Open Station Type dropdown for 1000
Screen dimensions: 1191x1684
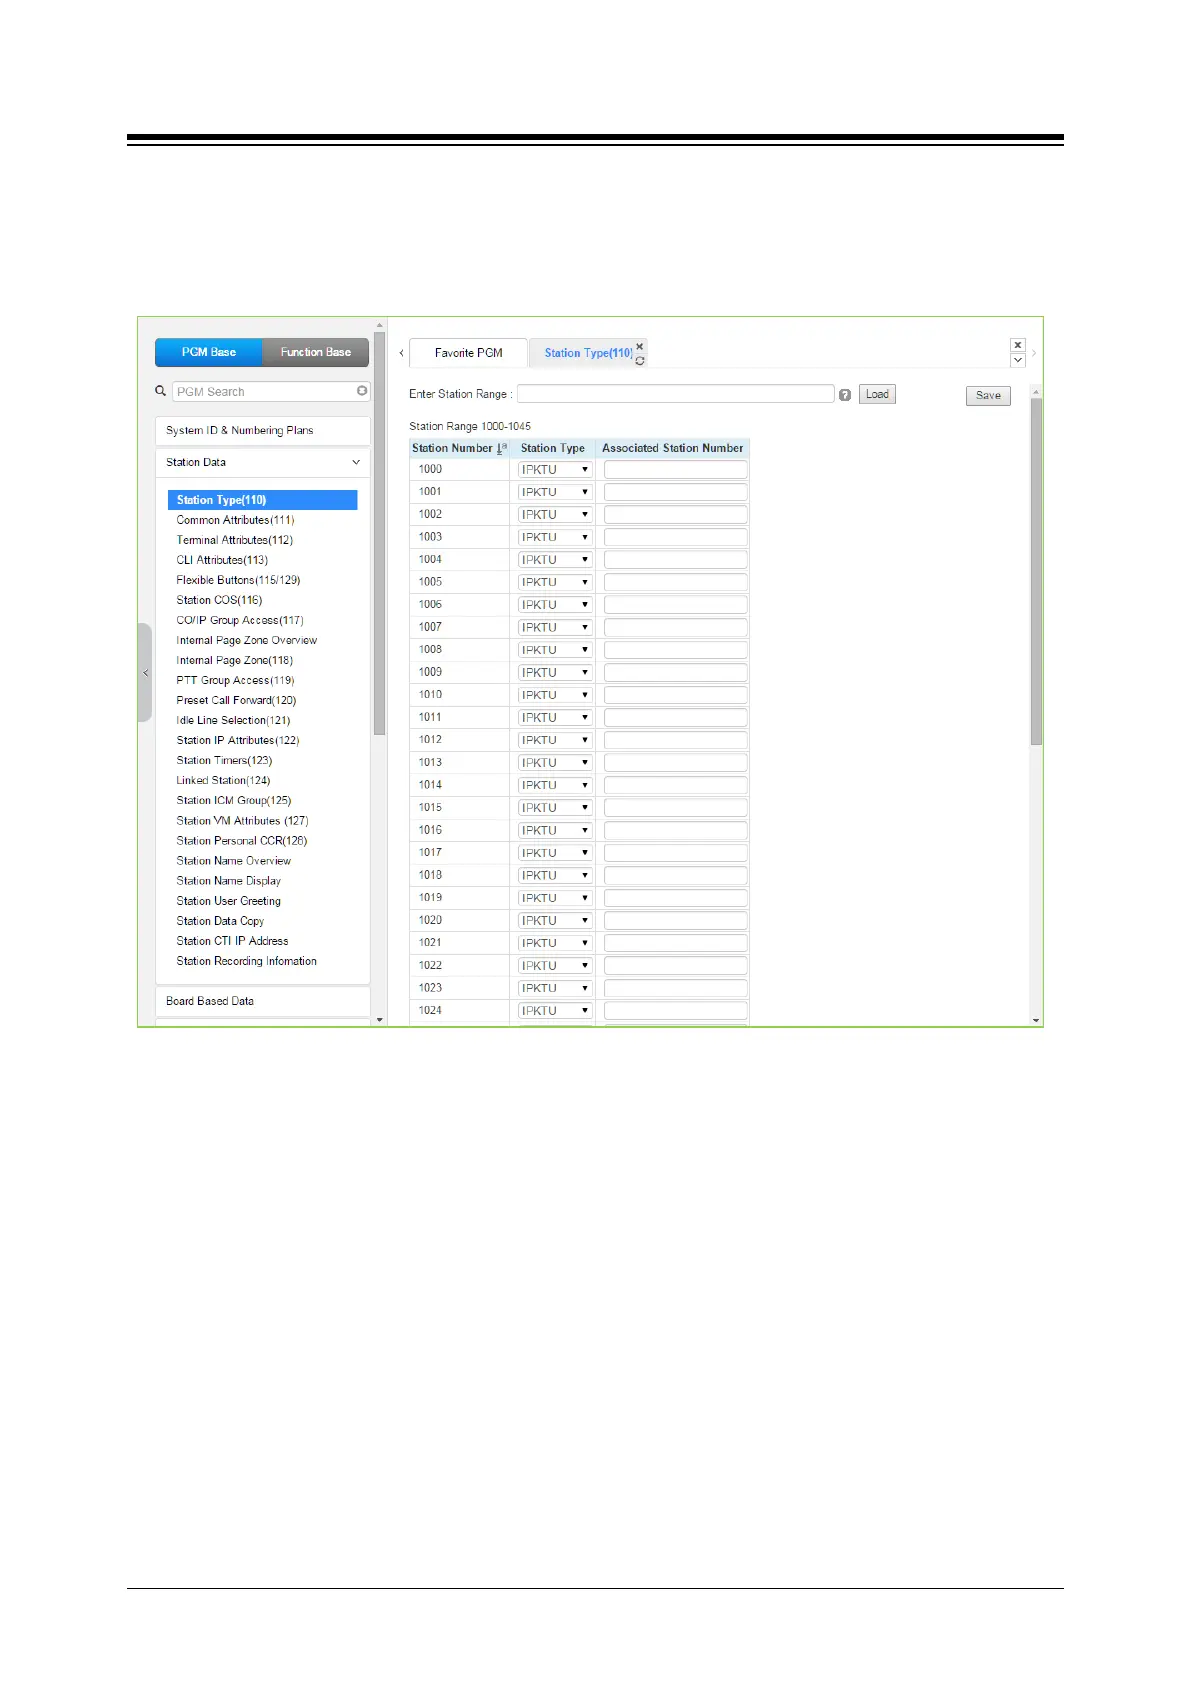555,469
